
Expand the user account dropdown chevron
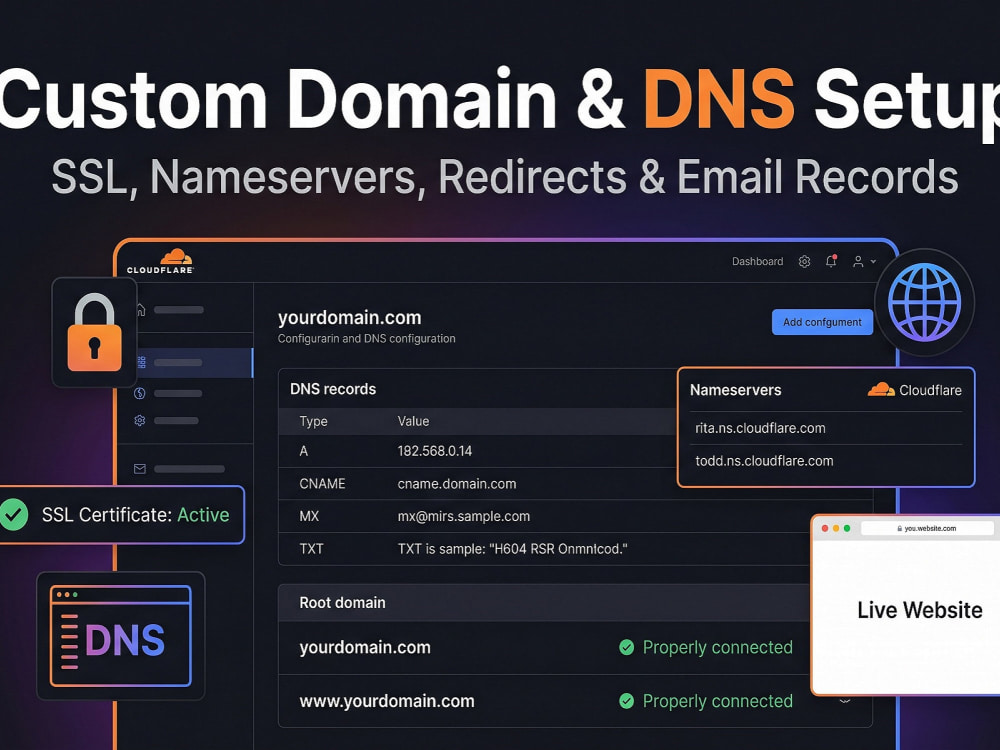[x=873, y=261]
